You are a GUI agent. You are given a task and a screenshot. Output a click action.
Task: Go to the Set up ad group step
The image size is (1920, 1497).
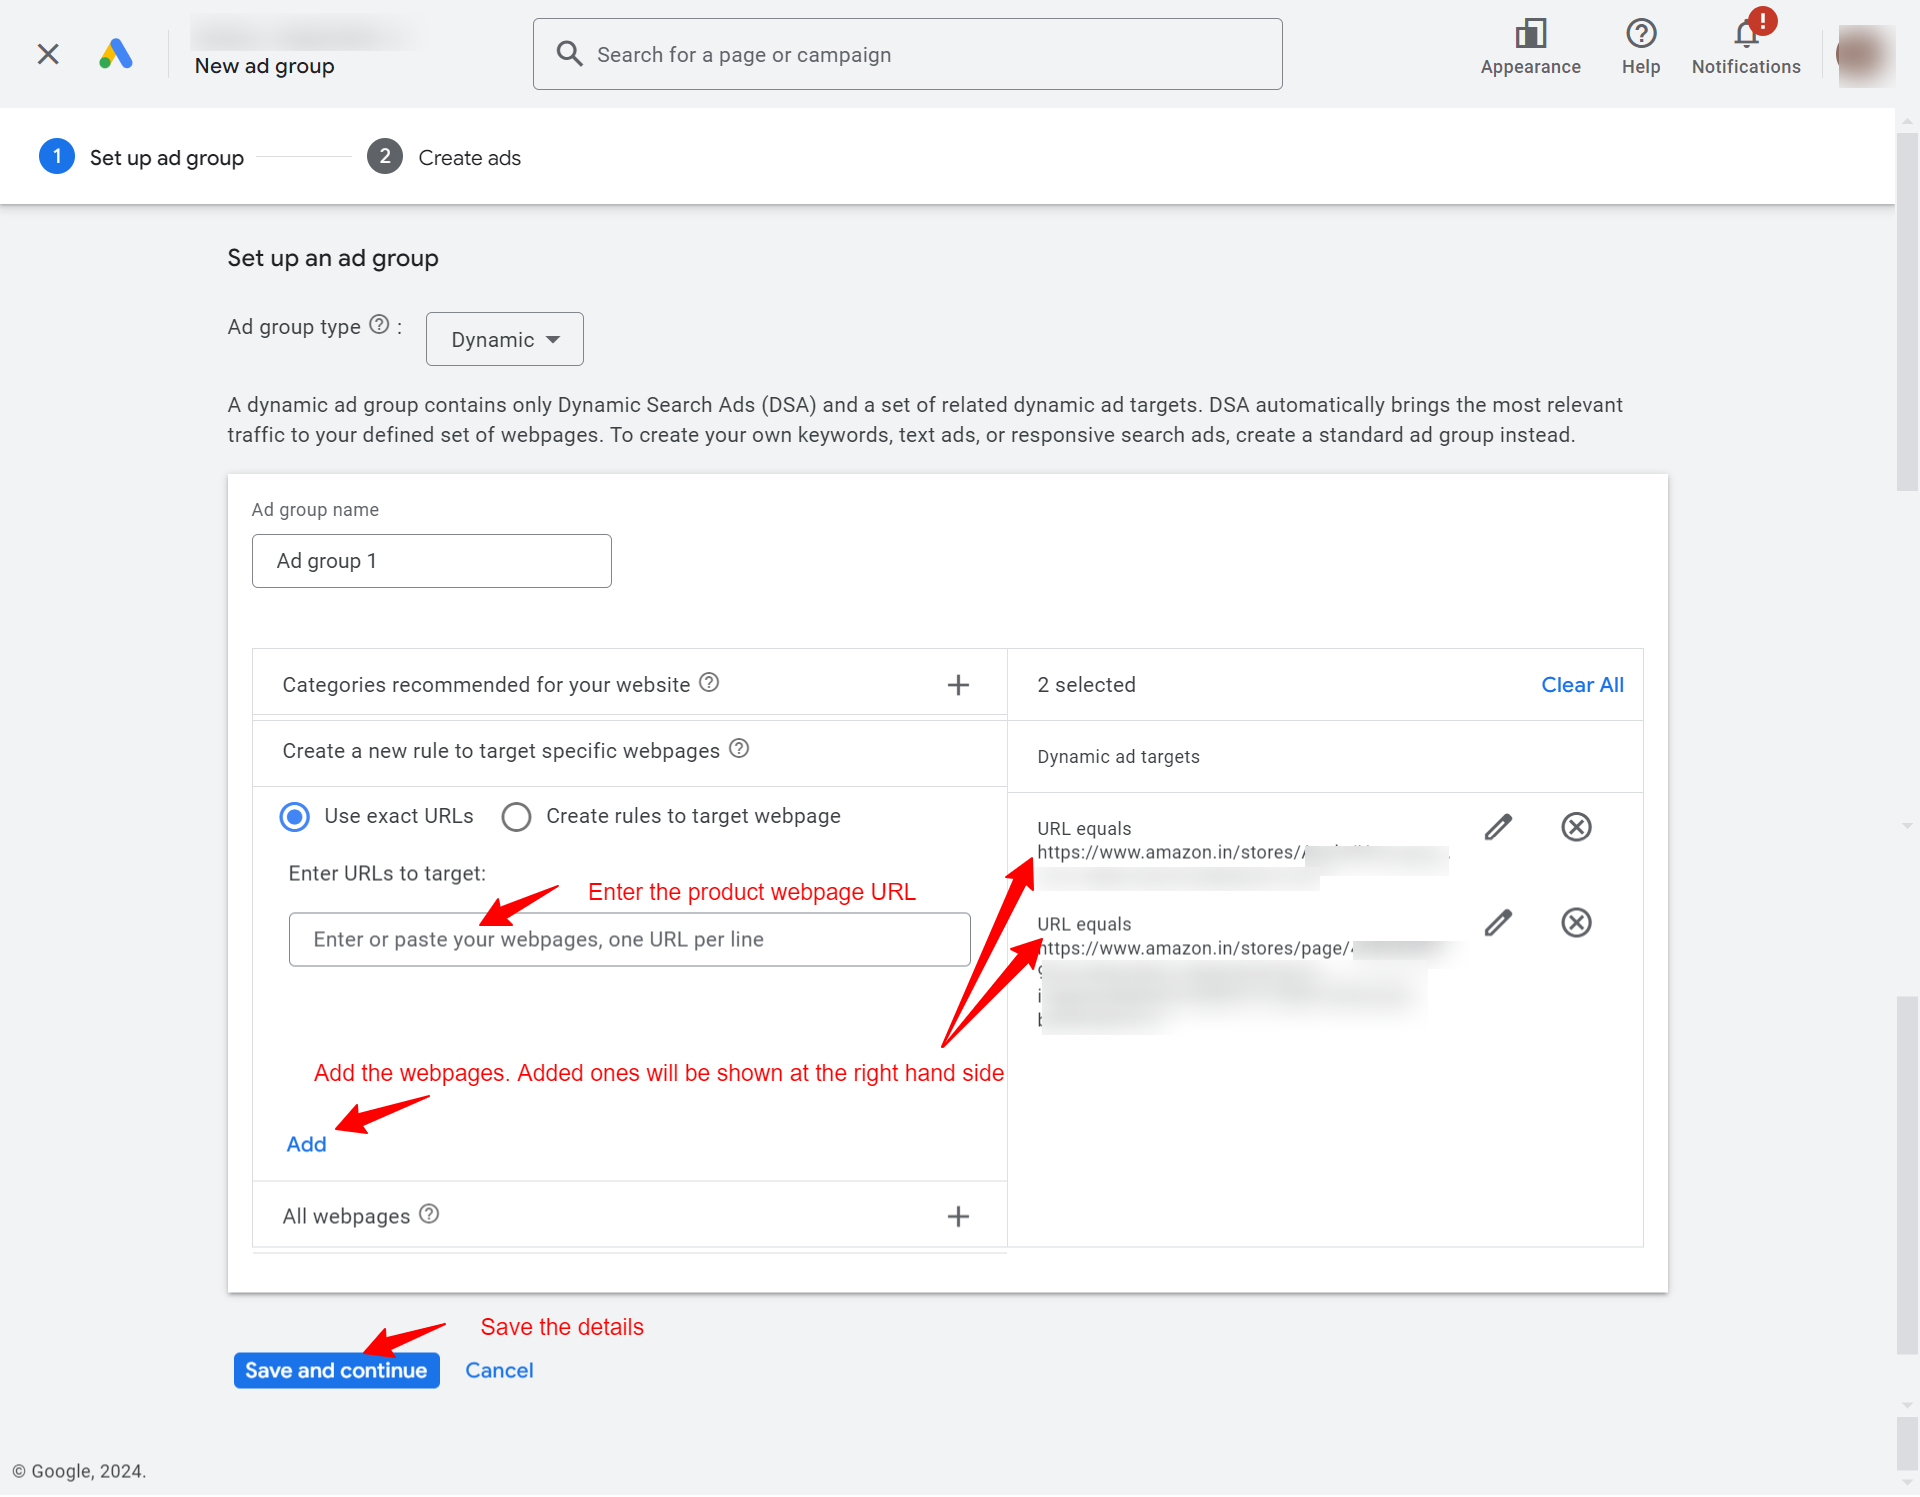141,157
